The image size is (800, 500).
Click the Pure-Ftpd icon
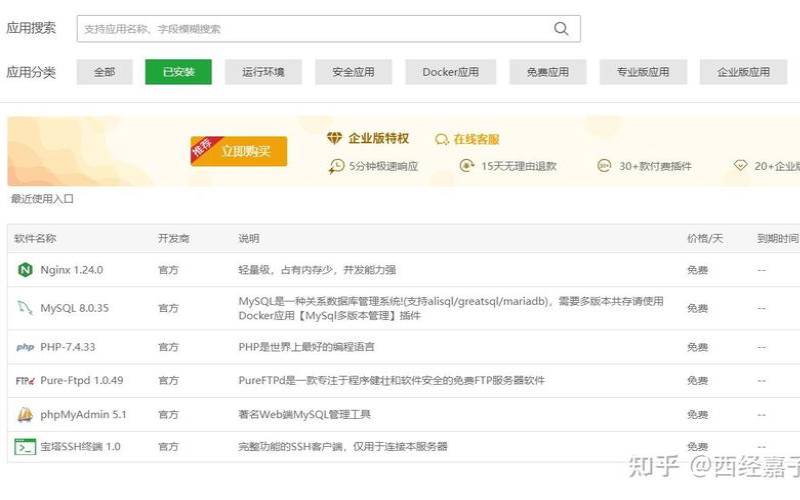25,381
